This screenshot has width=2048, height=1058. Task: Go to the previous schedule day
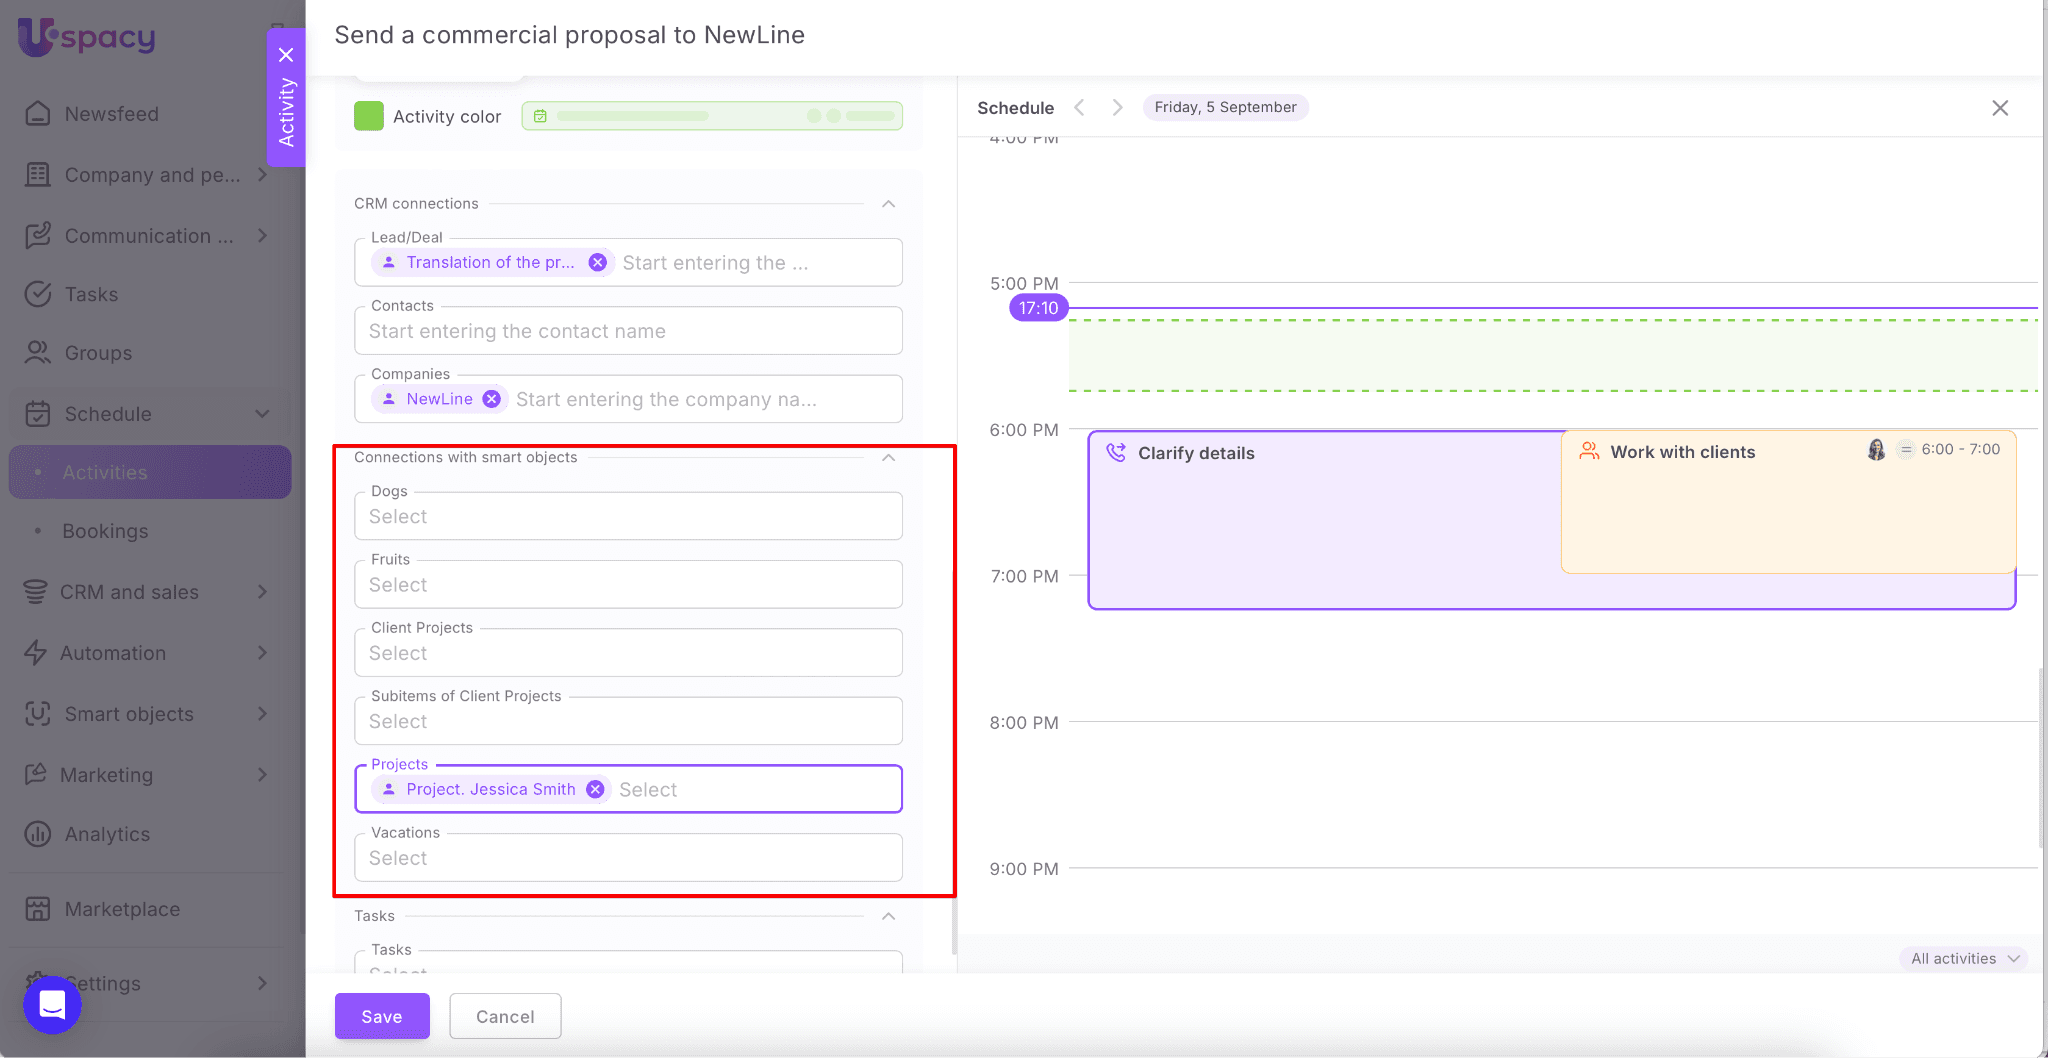(1080, 108)
